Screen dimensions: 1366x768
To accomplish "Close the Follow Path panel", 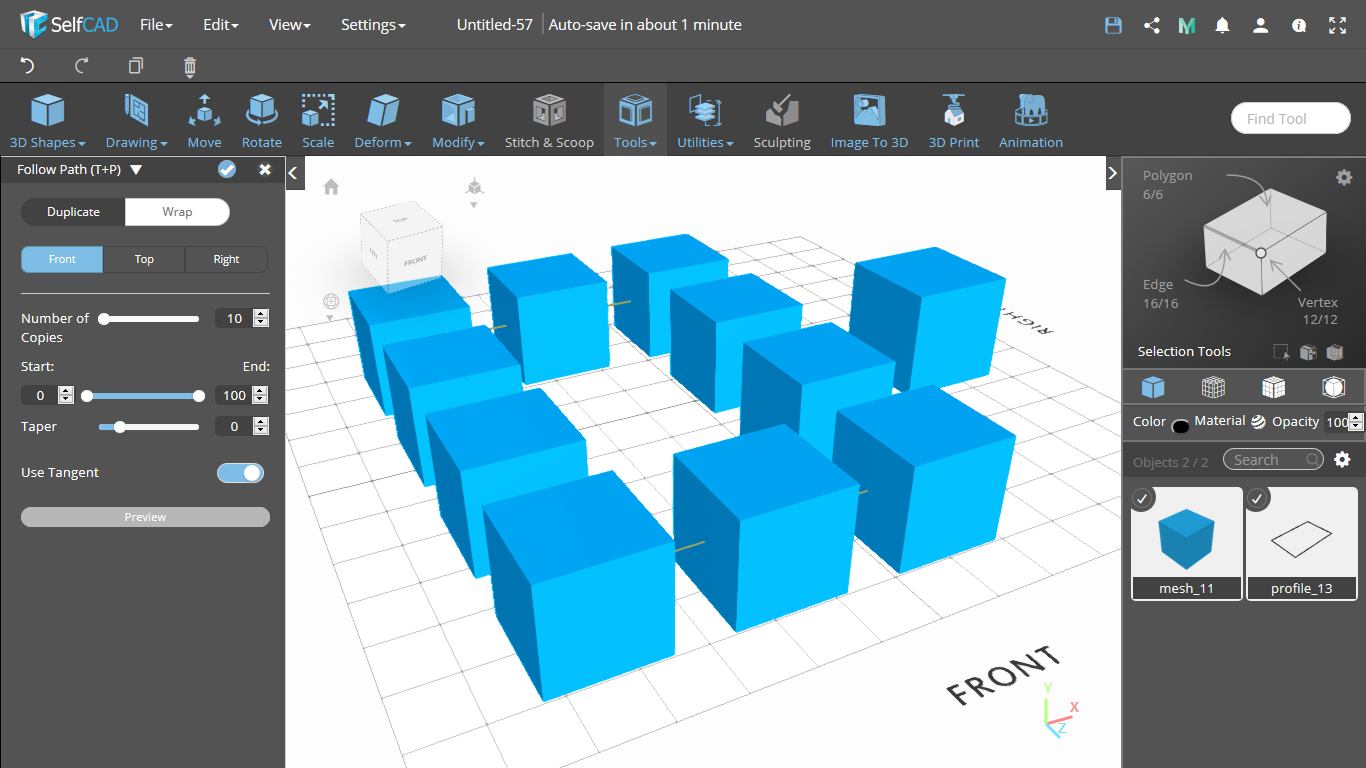I will [x=265, y=169].
